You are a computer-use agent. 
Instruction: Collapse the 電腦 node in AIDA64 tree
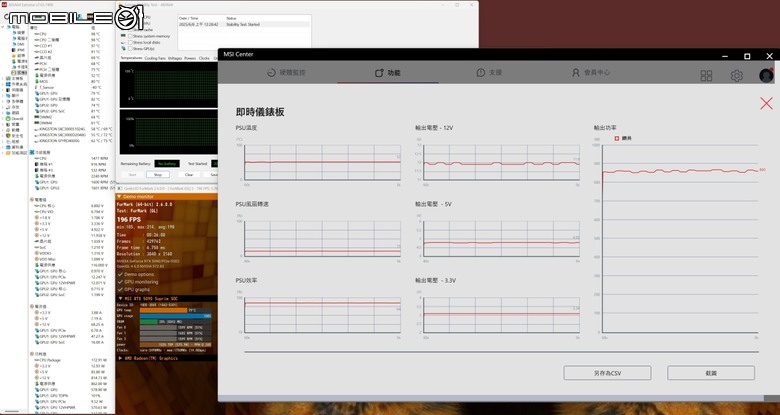(x=4, y=27)
